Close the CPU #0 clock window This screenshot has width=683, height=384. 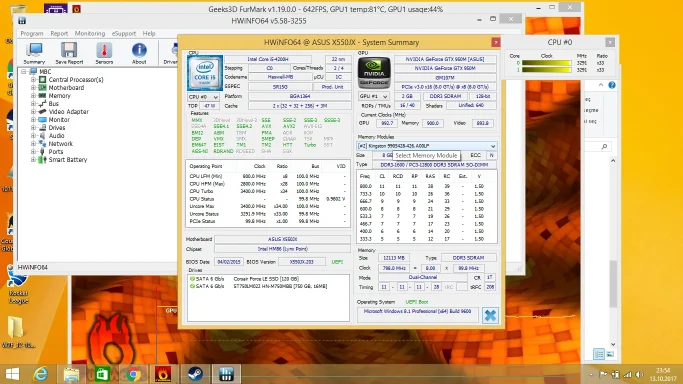click(610, 42)
